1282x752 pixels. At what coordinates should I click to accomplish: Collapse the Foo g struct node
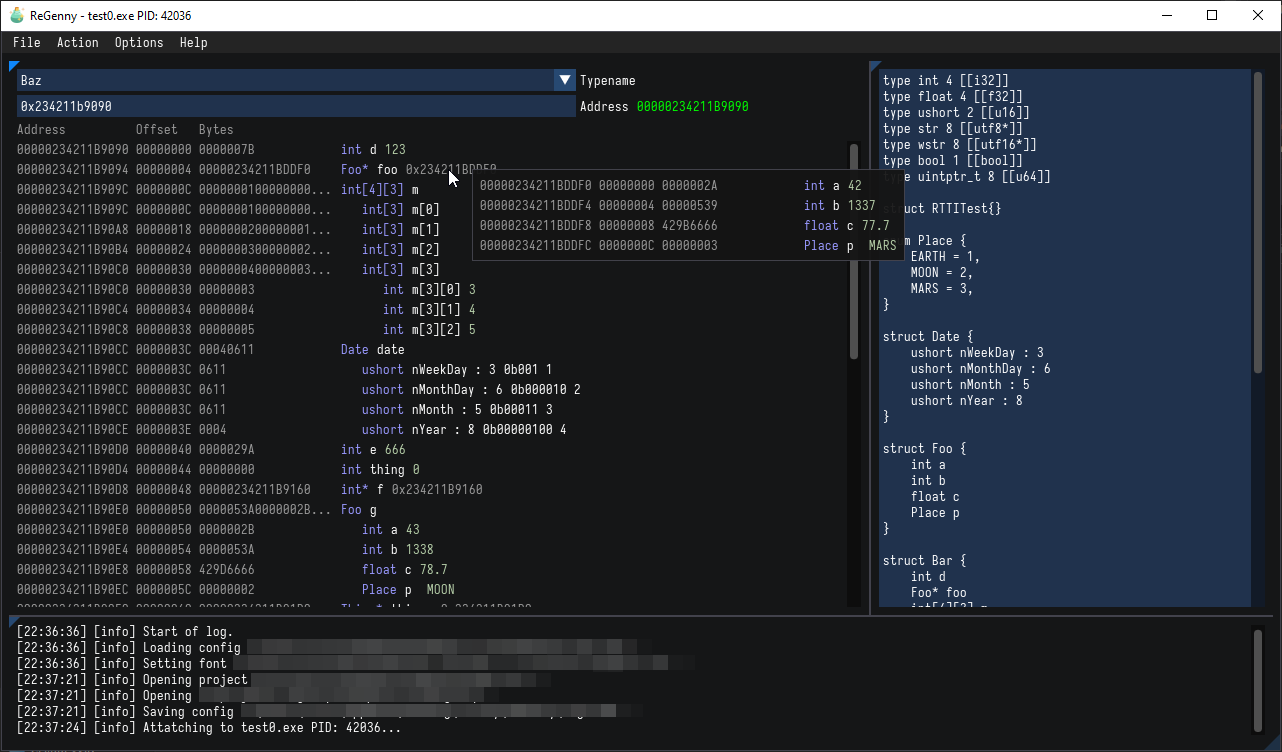[351, 509]
